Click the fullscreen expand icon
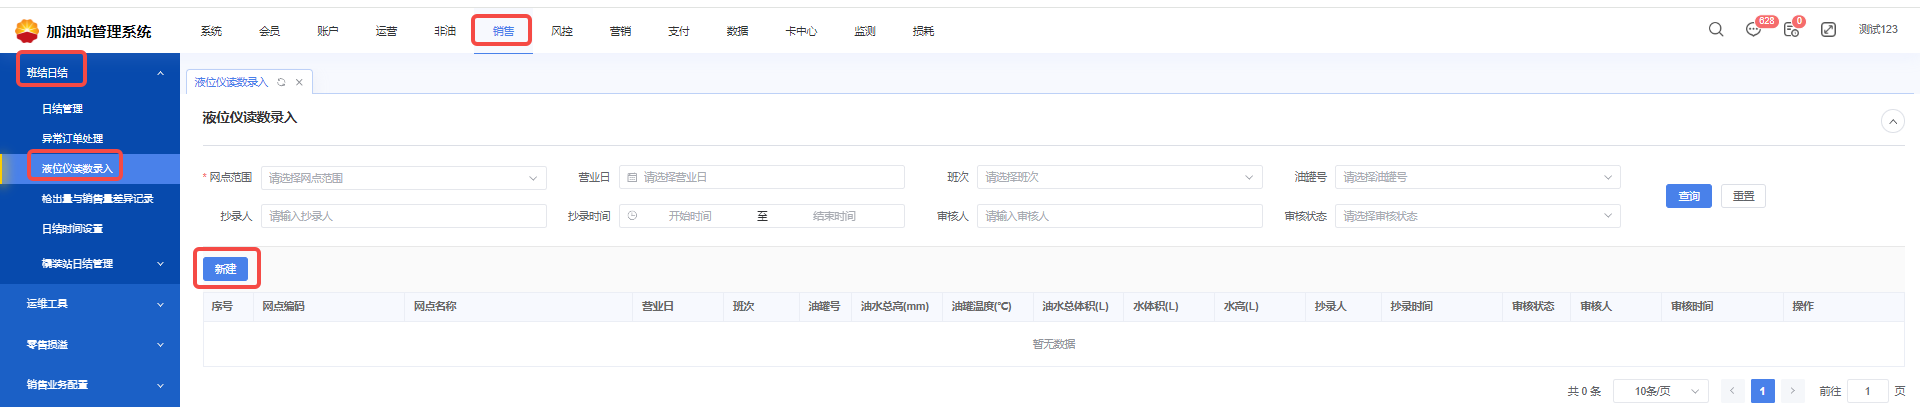The image size is (1920, 407). [1828, 30]
